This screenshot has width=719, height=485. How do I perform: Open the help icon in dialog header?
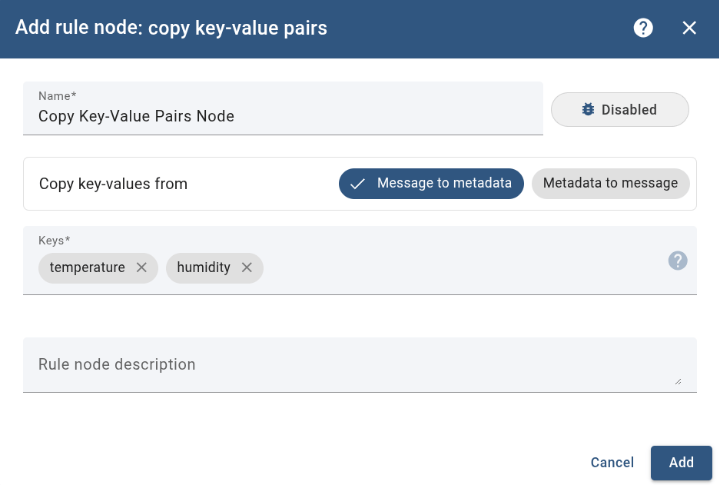[x=643, y=28]
